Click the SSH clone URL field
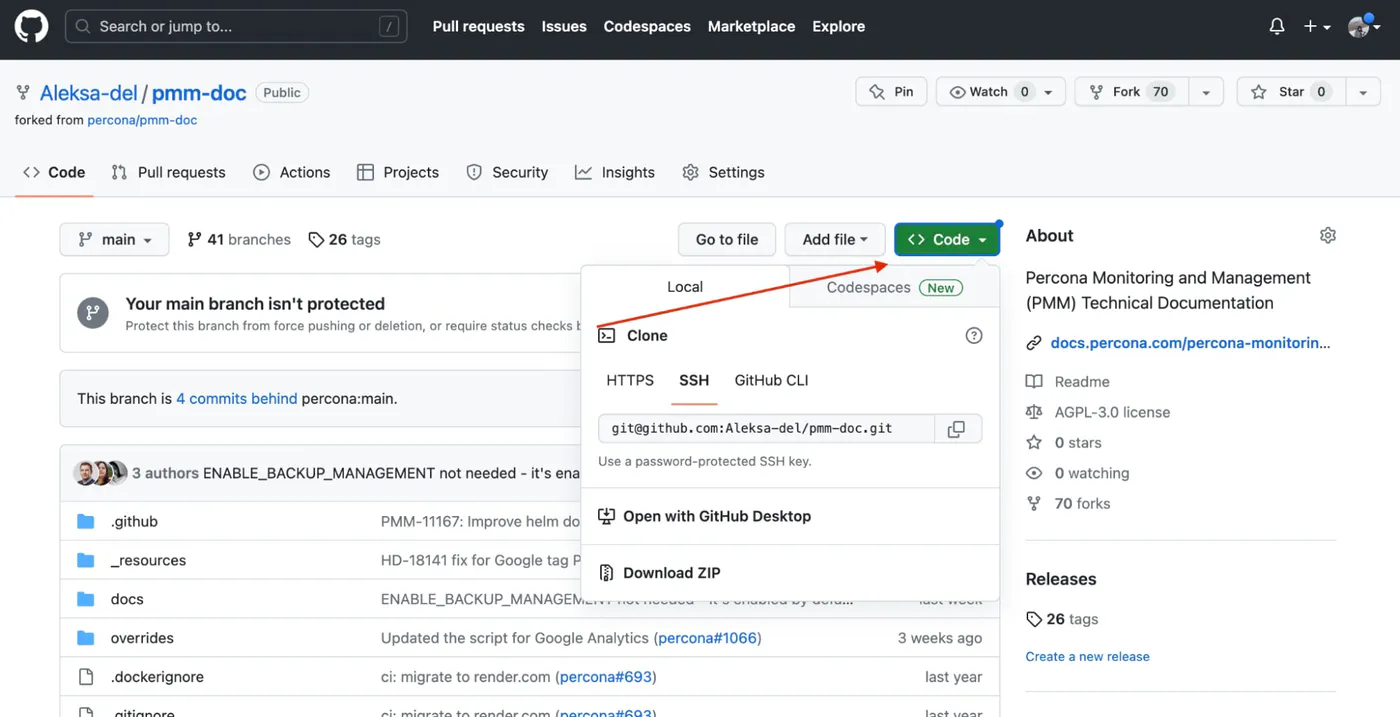1400x717 pixels. coord(766,428)
